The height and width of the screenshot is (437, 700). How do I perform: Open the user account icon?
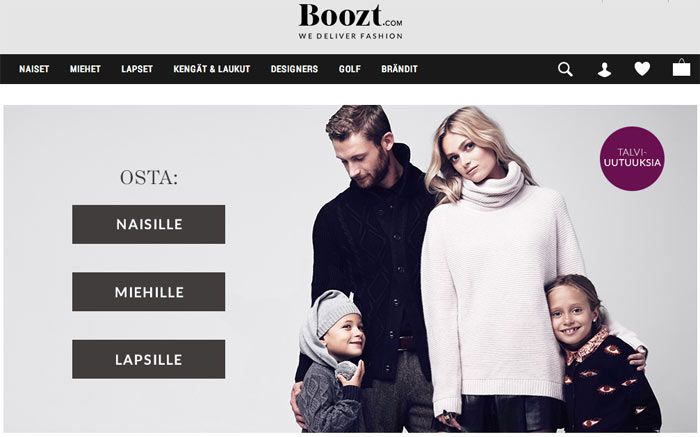click(x=604, y=70)
